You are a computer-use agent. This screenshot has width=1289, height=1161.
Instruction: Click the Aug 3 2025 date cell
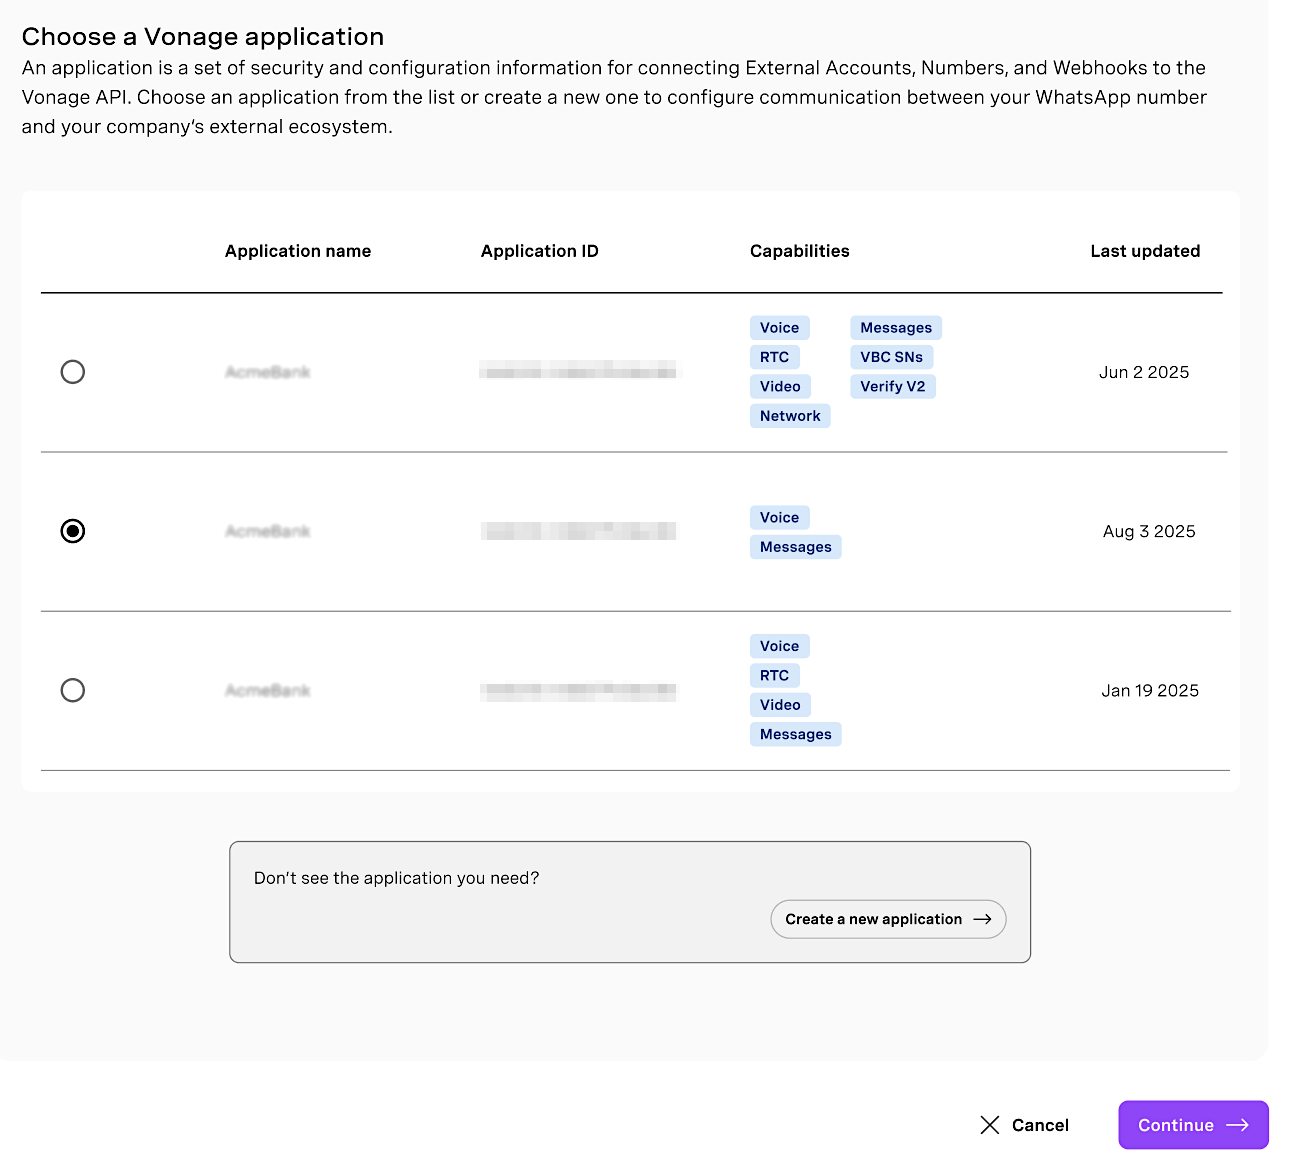point(1149,531)
